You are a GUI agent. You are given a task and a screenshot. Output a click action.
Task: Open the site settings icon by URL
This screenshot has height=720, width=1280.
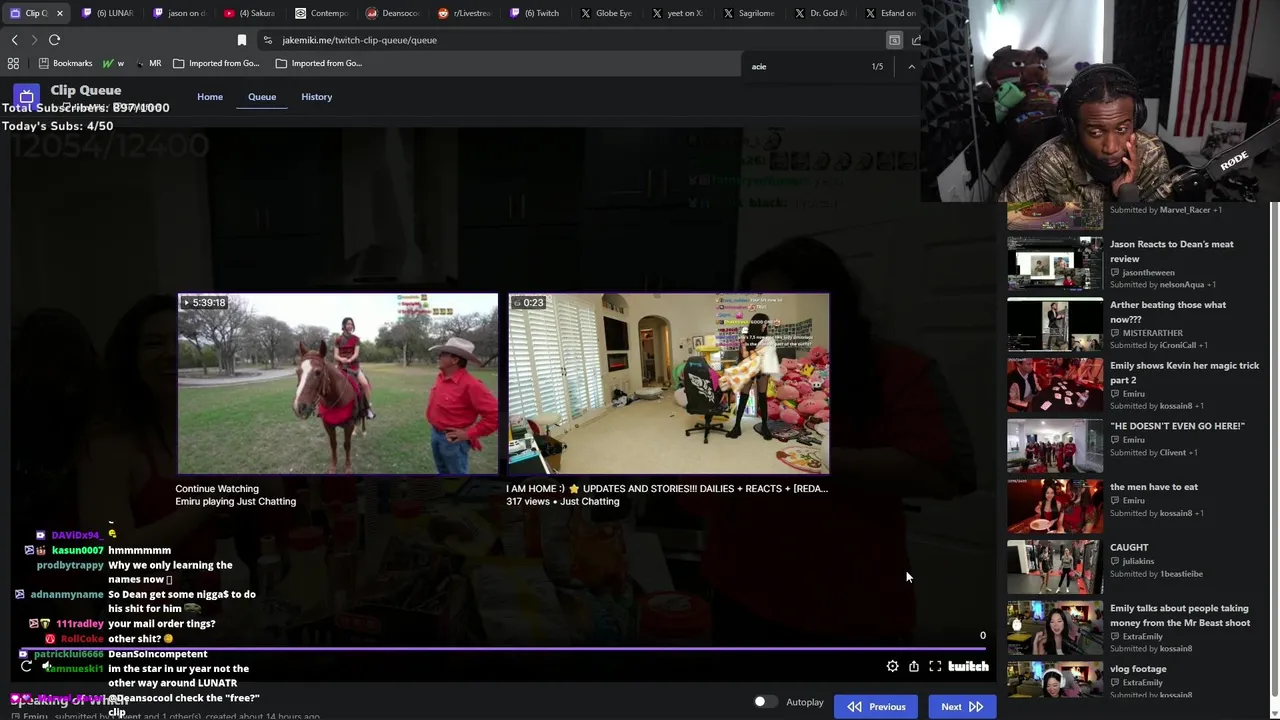[x=267, y=40]
